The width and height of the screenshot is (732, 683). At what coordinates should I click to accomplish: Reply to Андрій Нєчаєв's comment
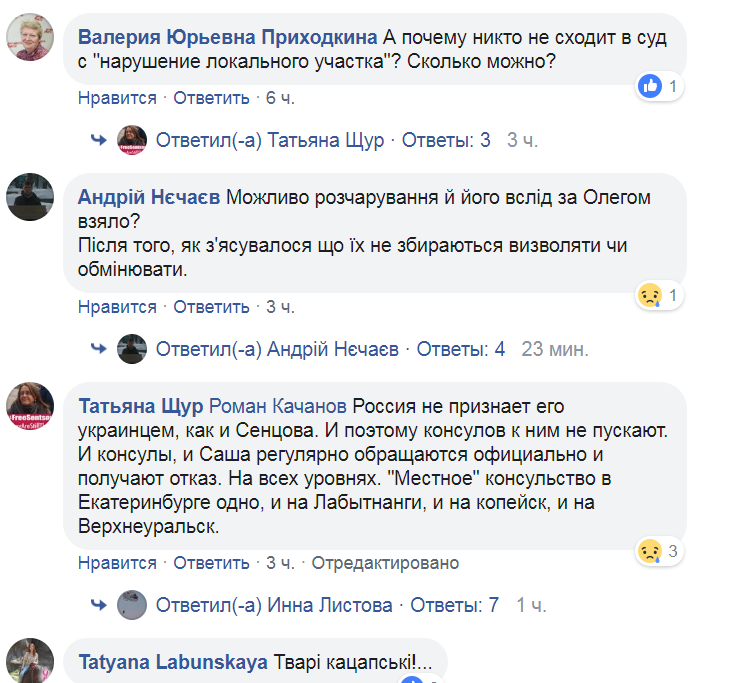pyautogui.click(x=211, y=307)
